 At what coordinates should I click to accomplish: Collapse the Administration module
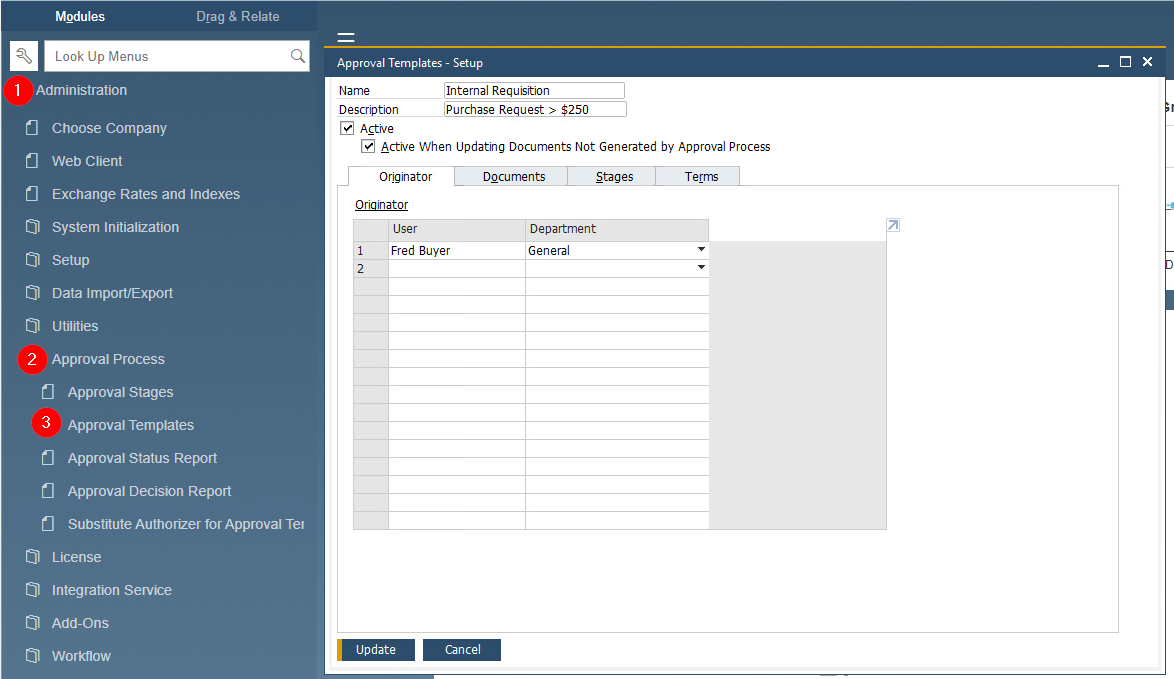(x=82, y=90)
